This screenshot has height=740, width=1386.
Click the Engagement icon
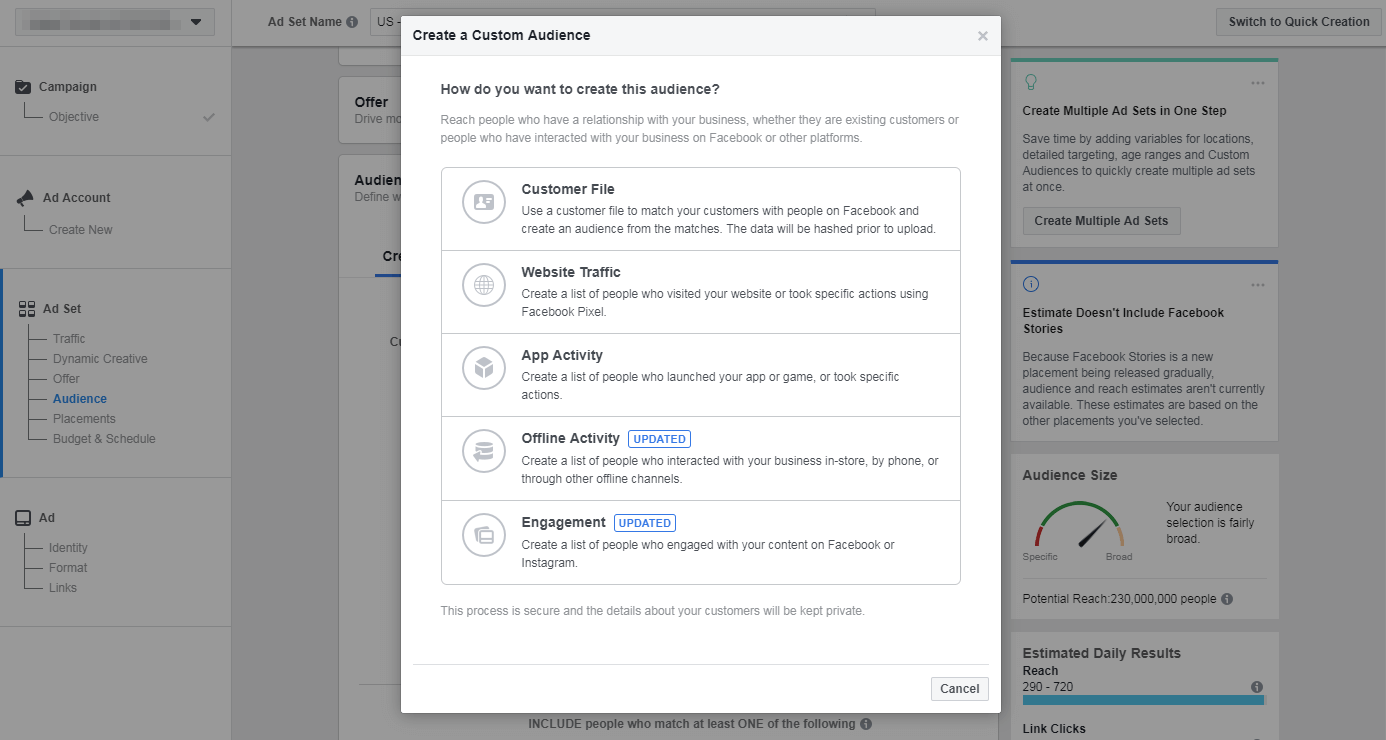[x=484, y=535]
